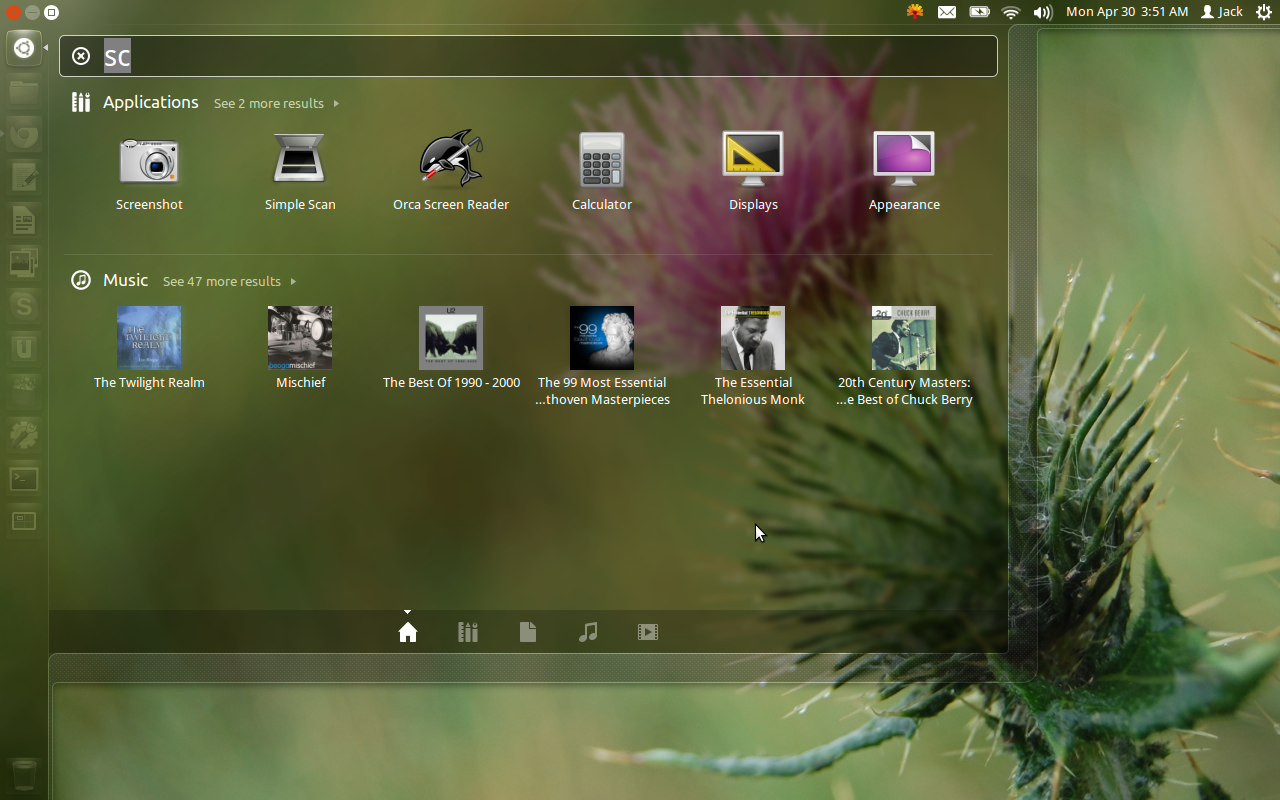The width and height of the screenshot is (1280, 800).
Task: Open the Trash in the launcher
Action: pyautogui.click(x=24, y=774)
